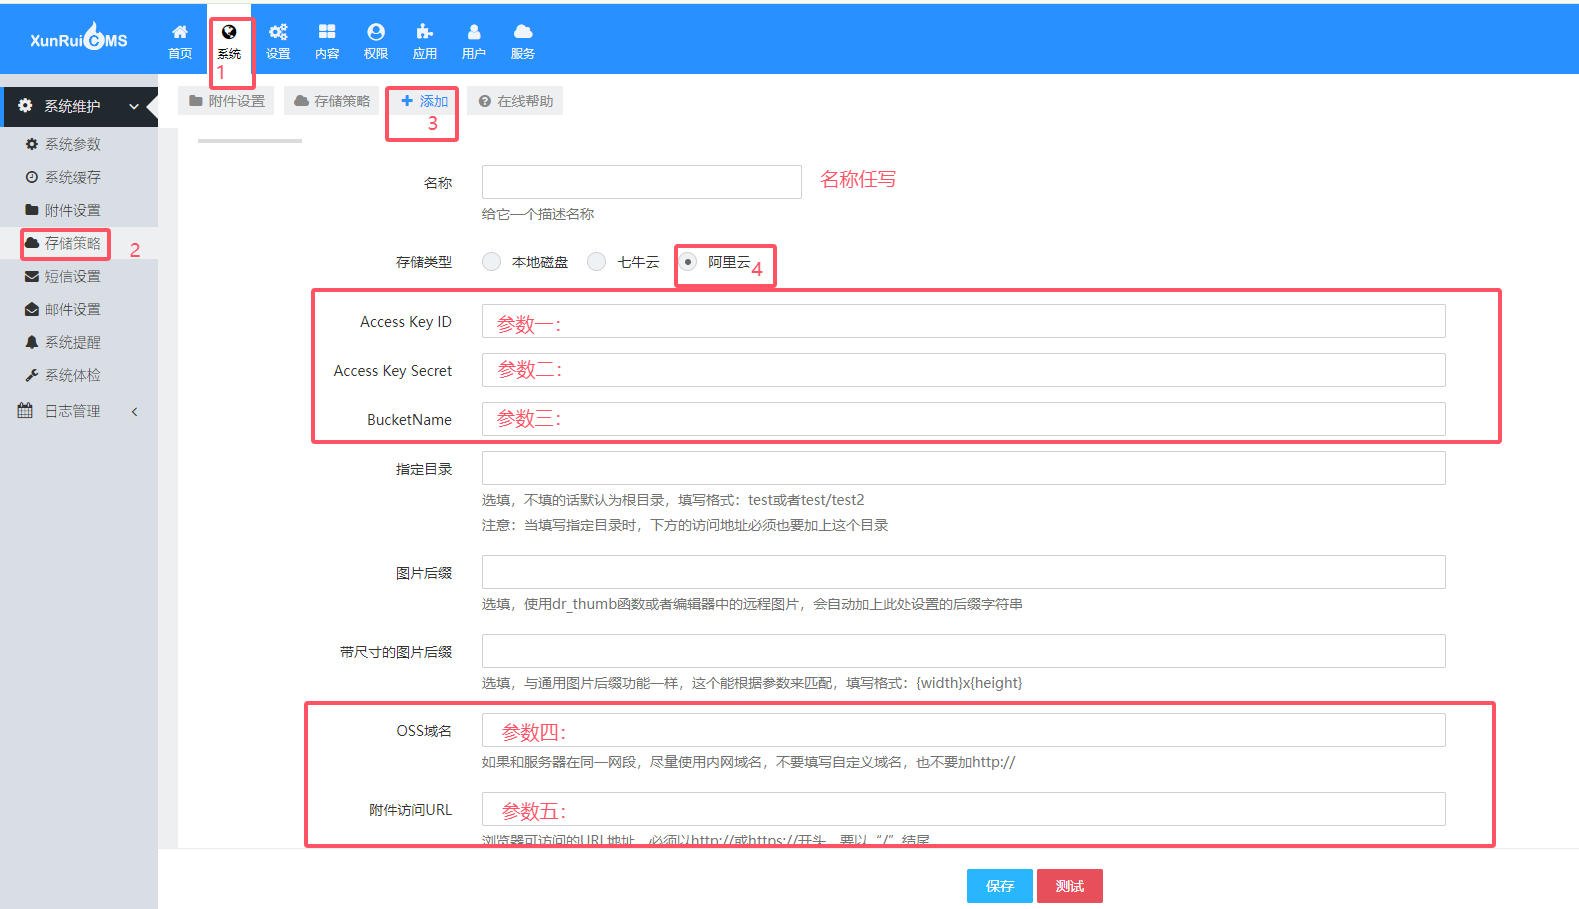Open 系统体检 in the sidebar

coord(73,375)
